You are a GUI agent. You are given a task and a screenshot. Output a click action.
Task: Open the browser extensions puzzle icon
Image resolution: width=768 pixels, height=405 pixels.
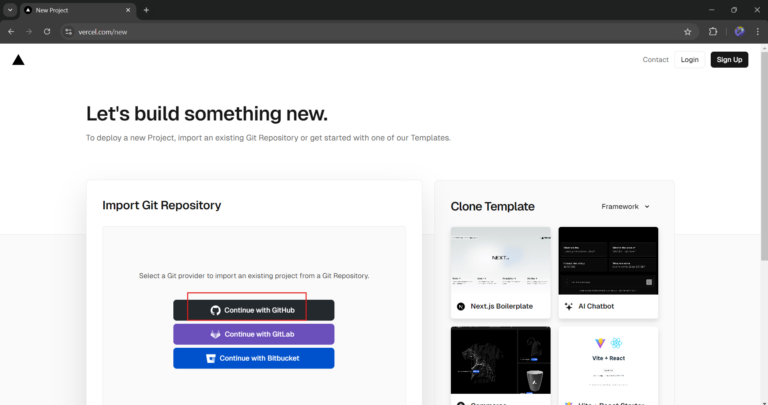pyautogui.click(x=713, y=32)
